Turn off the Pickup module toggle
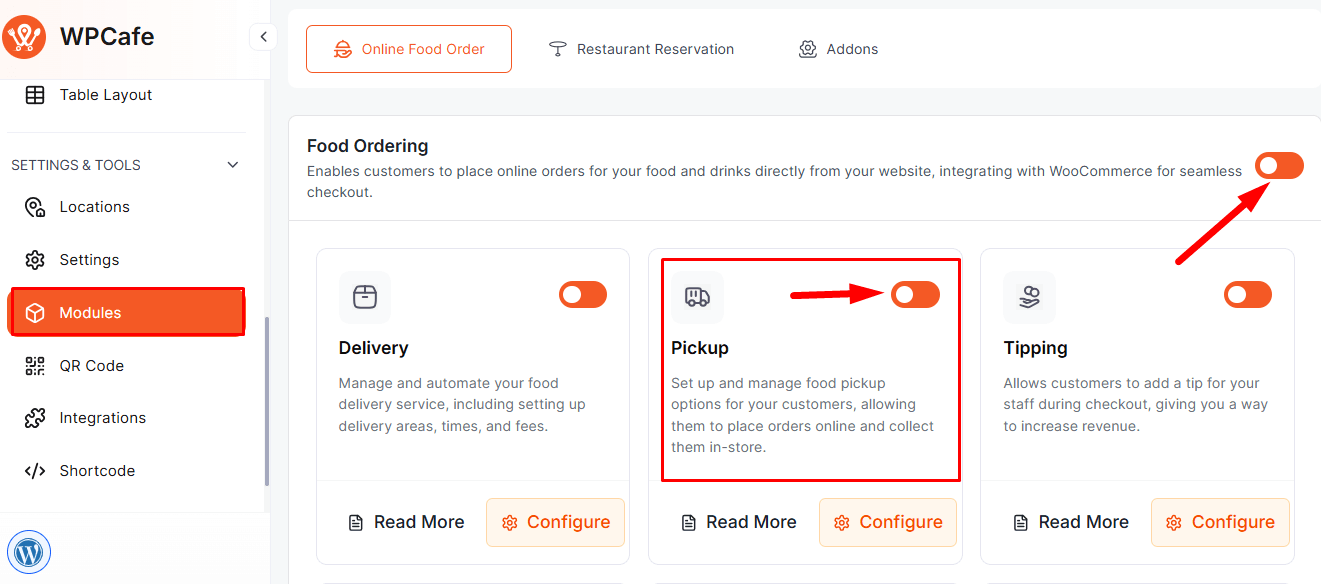This screenshot has width=1321, height=584. click(915, 294)
